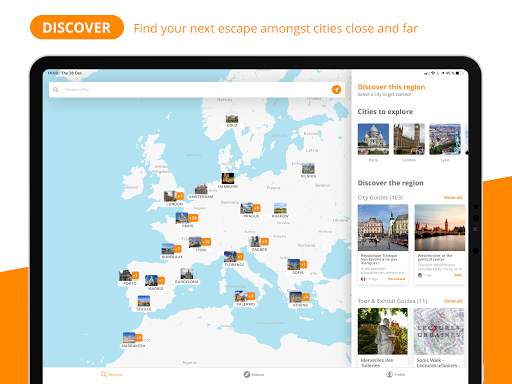
Task: Select the Lyon map pin
Action: (199, 244)
